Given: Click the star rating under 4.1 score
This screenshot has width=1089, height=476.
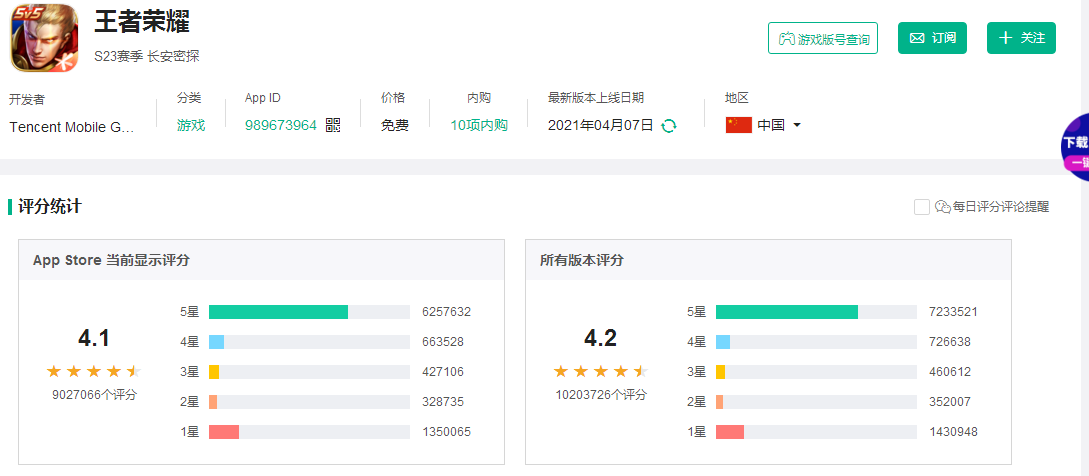Looking at the screenshot, I should click(94, 371).
